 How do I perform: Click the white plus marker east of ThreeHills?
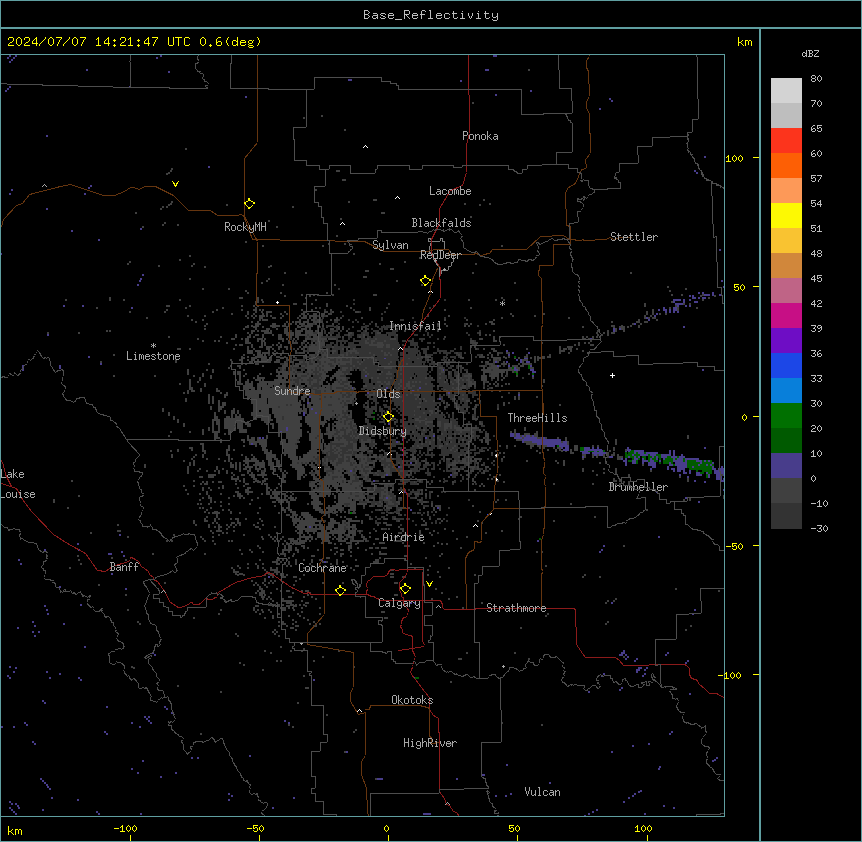[612, 375]
